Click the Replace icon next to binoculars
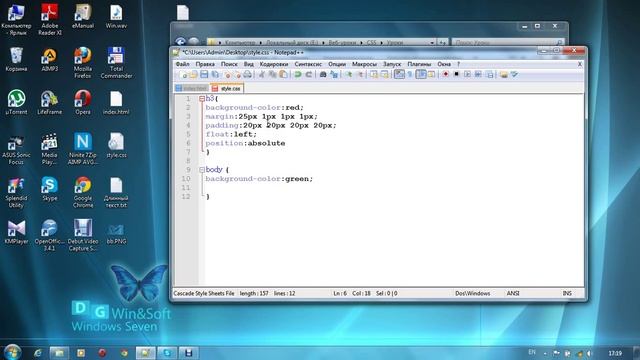The width and height of the screenshot is (640, 360). 334,74
